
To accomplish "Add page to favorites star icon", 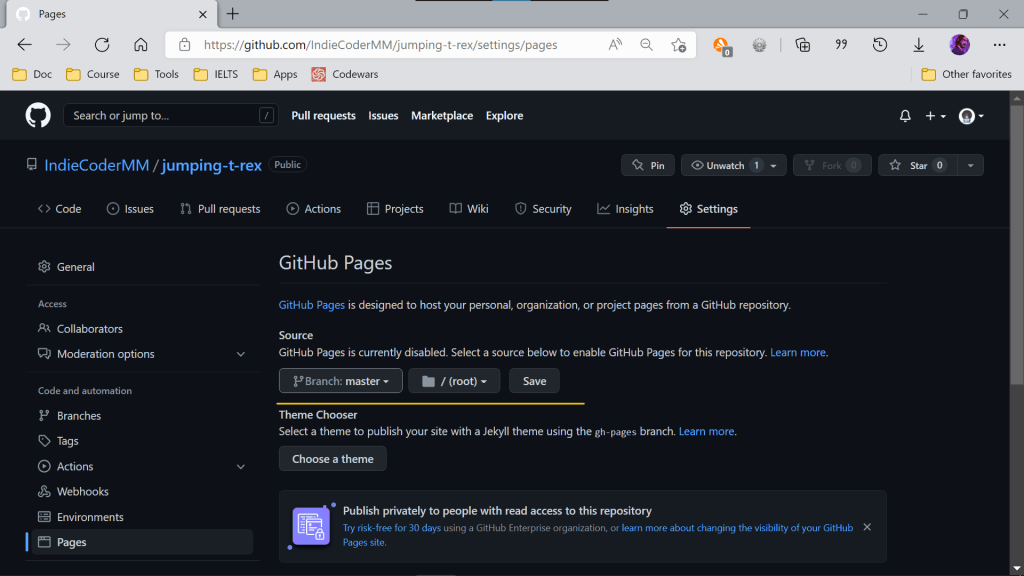I will [678, 45].
